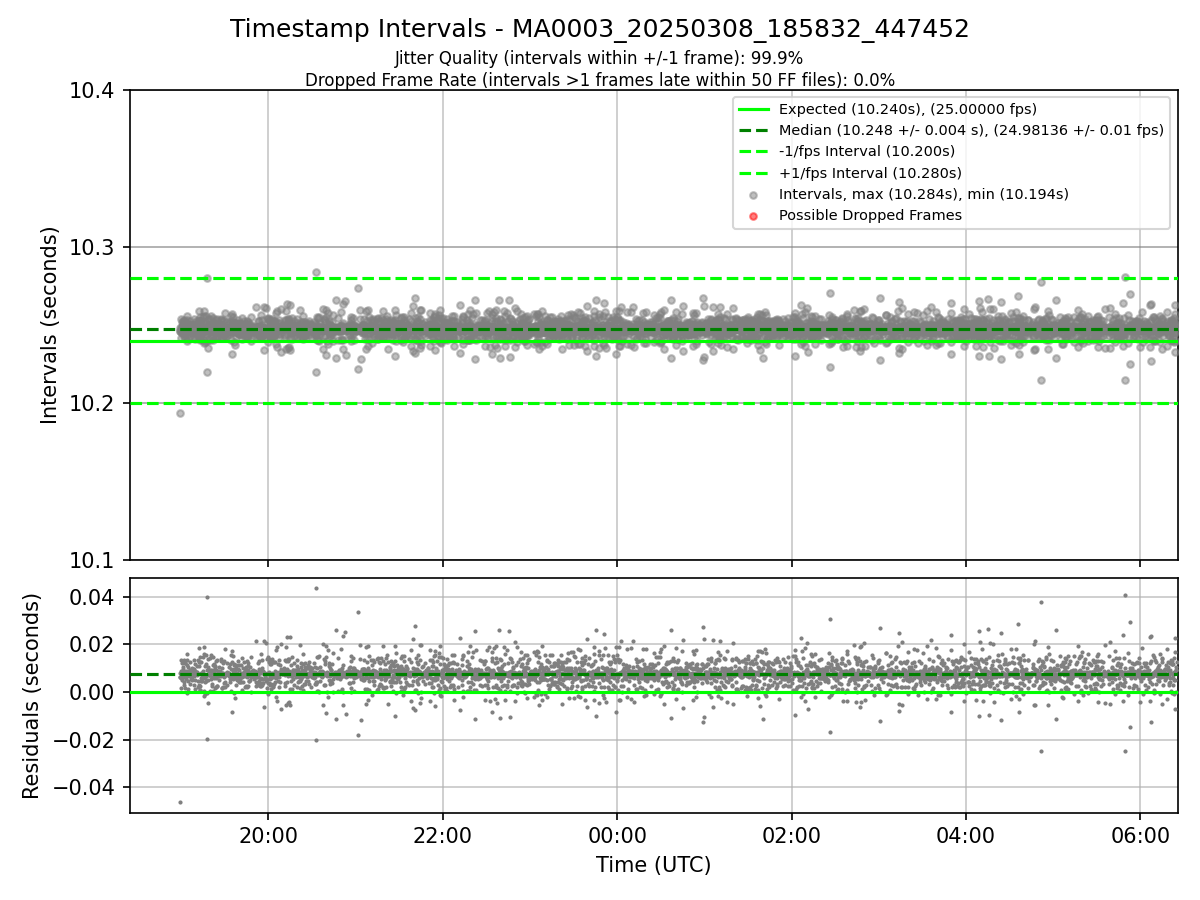Click the gray 'Intervals' legend marker
1200x900 pixels.
click(x=754, y=195)
